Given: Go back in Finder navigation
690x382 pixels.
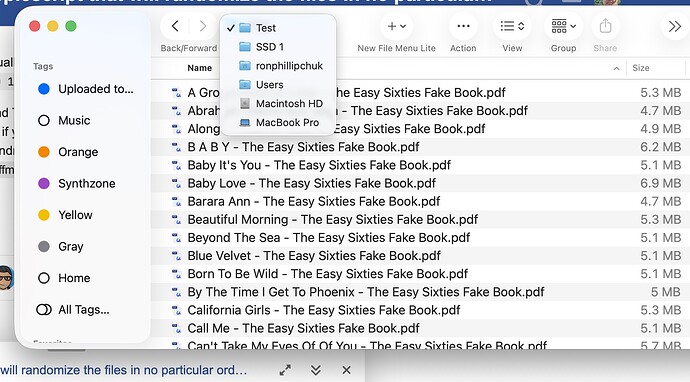Looking at the screenshot, I should [x=175, y=26].
